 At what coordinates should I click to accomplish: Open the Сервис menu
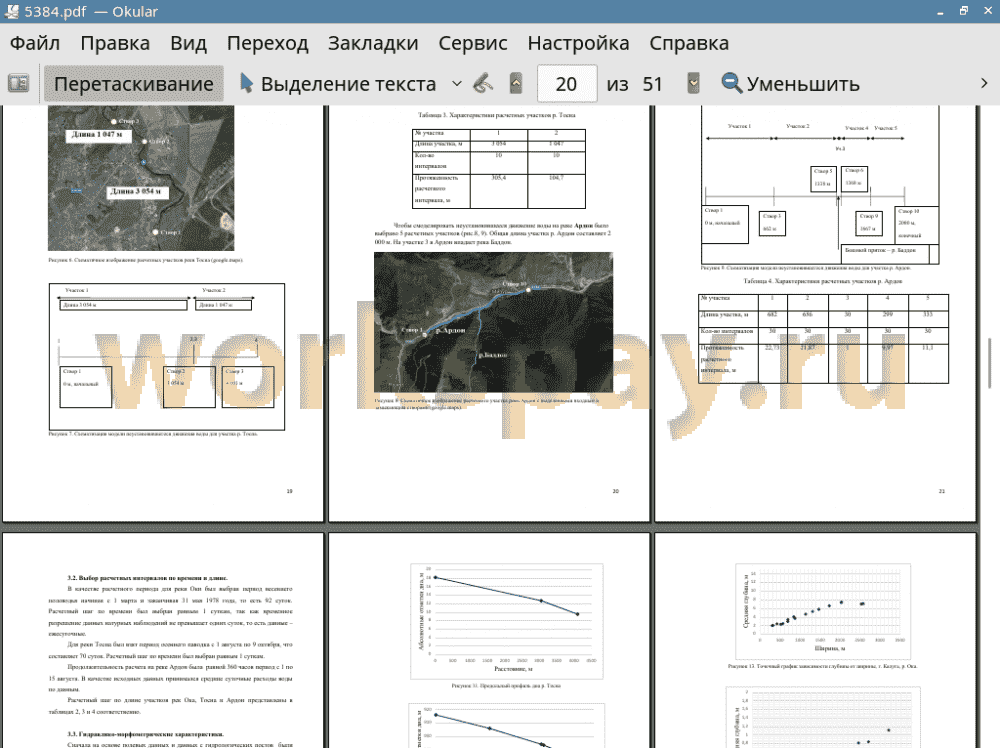(473, 43)
